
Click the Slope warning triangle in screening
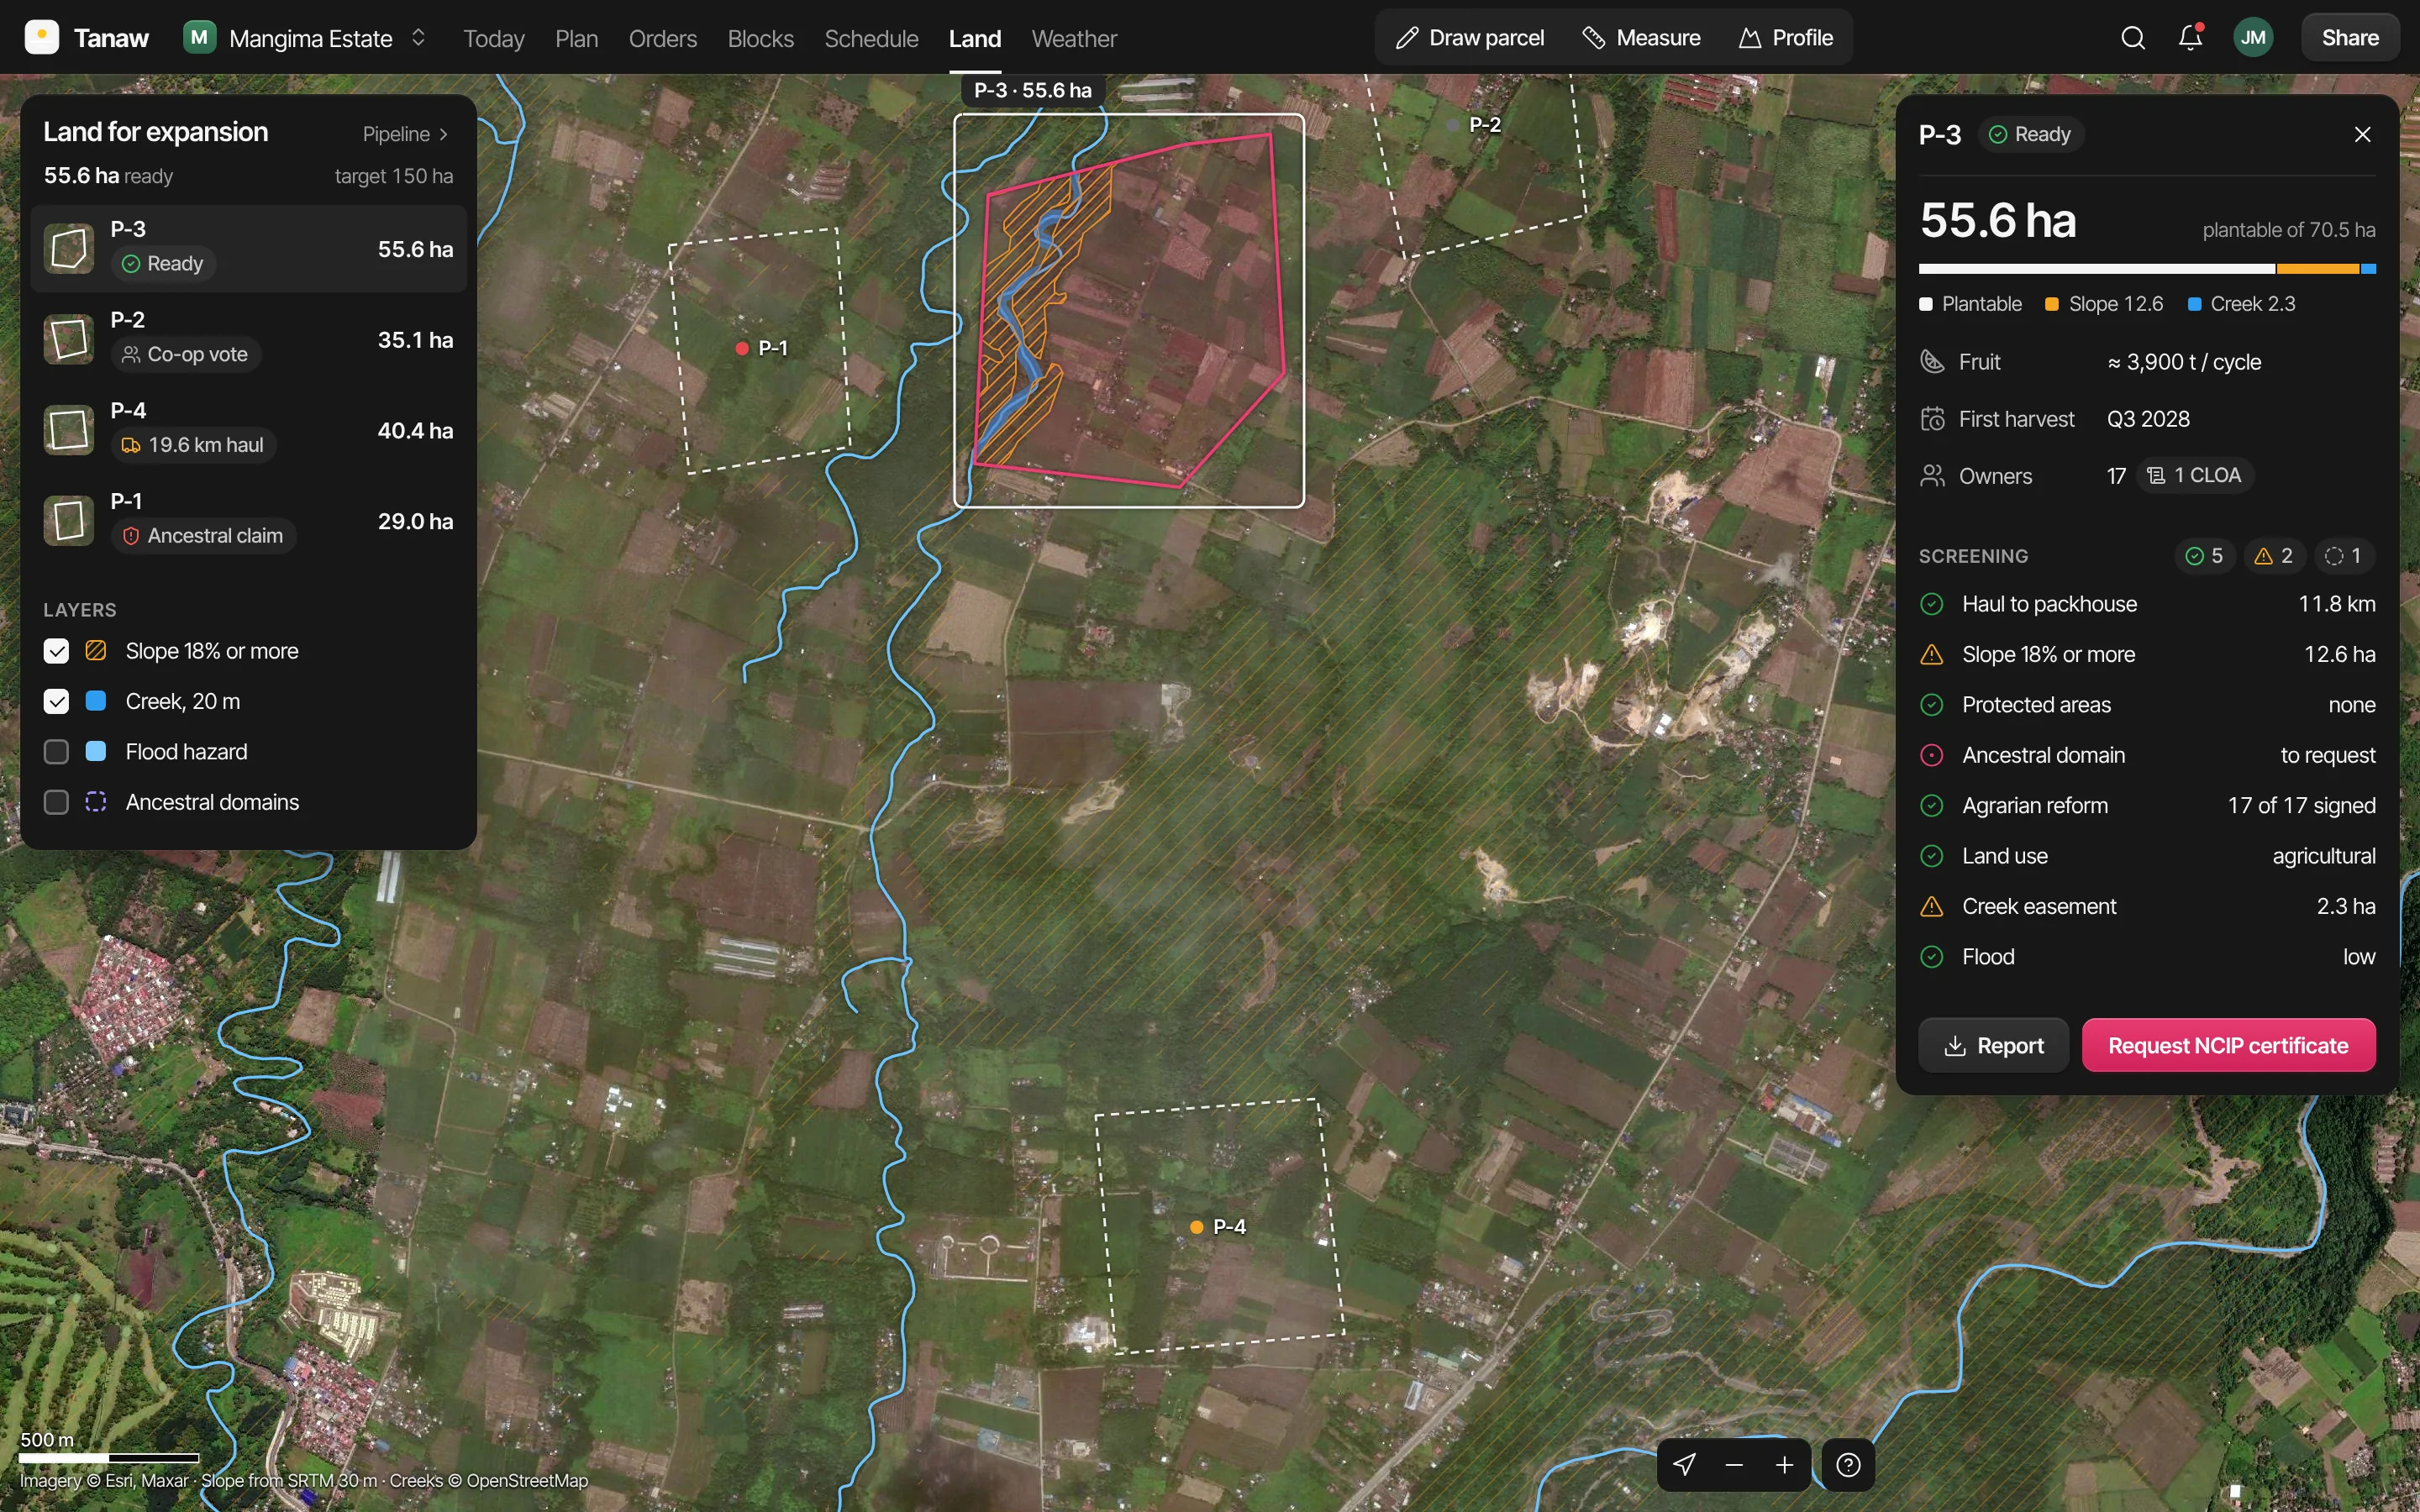(1932, 655)
